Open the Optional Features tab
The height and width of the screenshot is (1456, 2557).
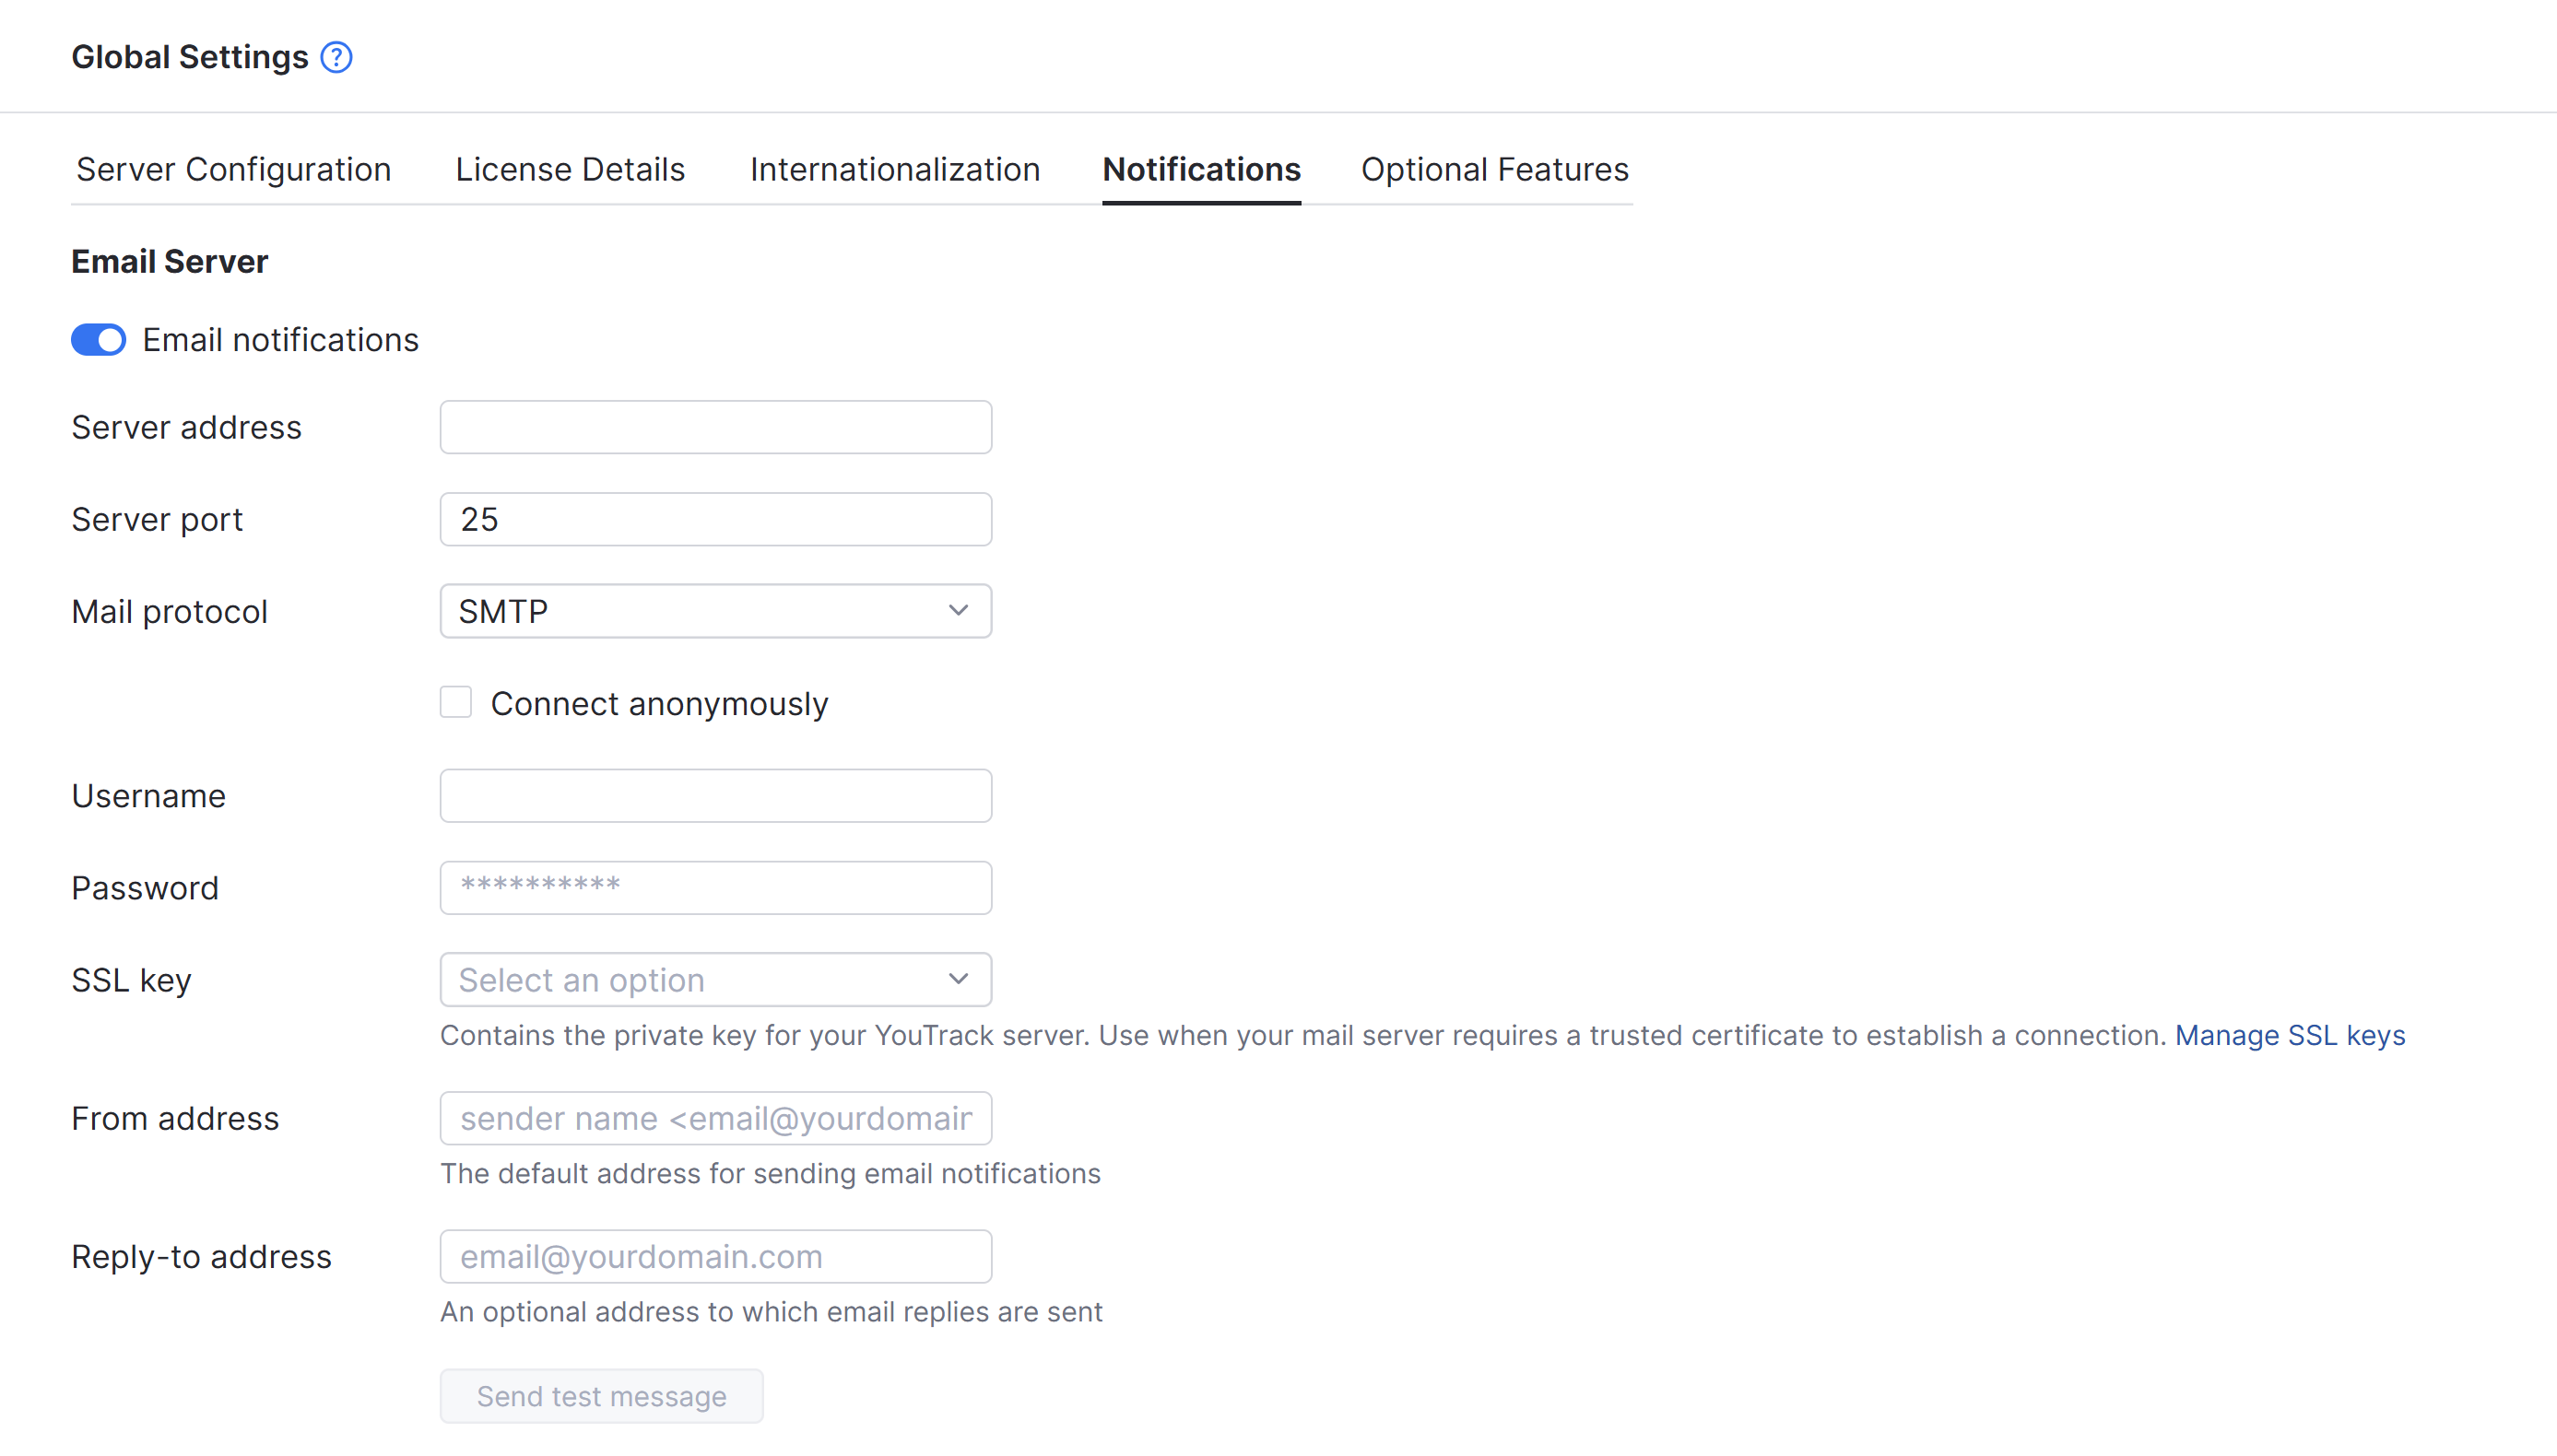[x=1493, y=169]
